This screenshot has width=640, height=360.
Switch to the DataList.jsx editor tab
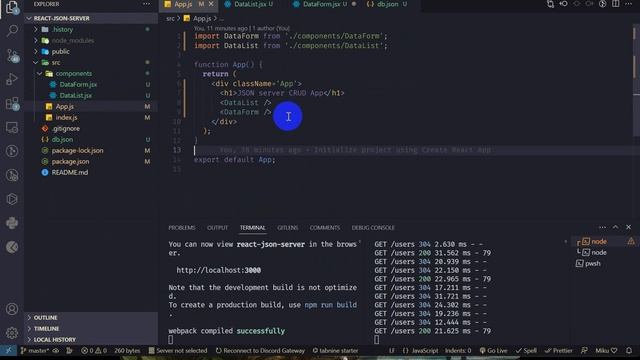click(x=249, y=4)
